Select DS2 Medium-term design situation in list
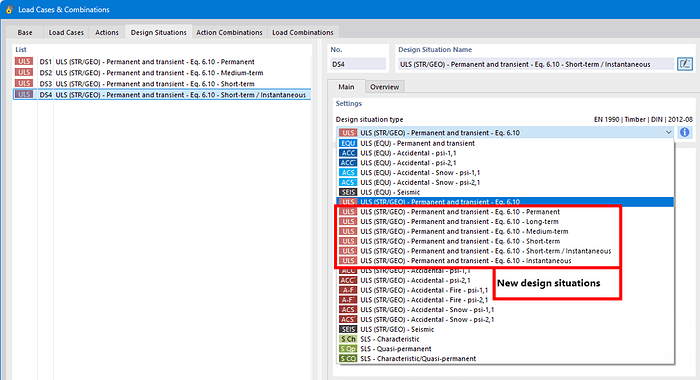The height and width of the screenshot is (380, 700). (162, 73)
